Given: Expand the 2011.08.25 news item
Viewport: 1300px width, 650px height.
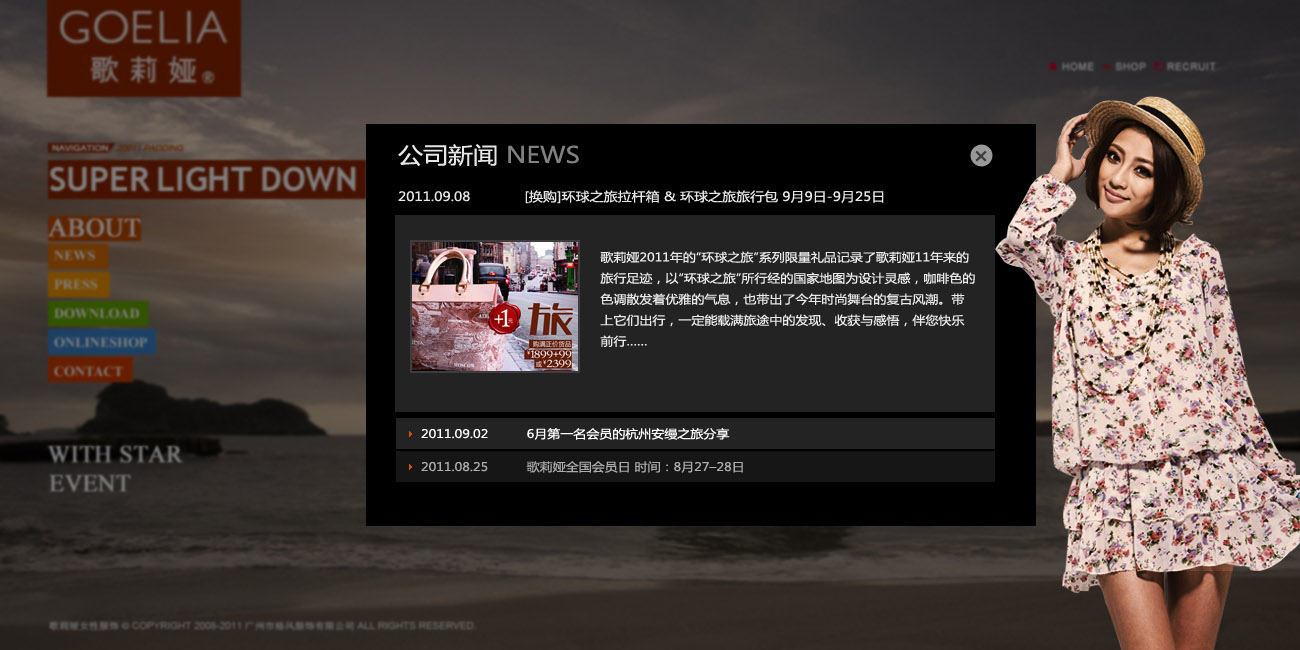Looking at the screenshot, I should pyautogui.click(x=695, y=467).
